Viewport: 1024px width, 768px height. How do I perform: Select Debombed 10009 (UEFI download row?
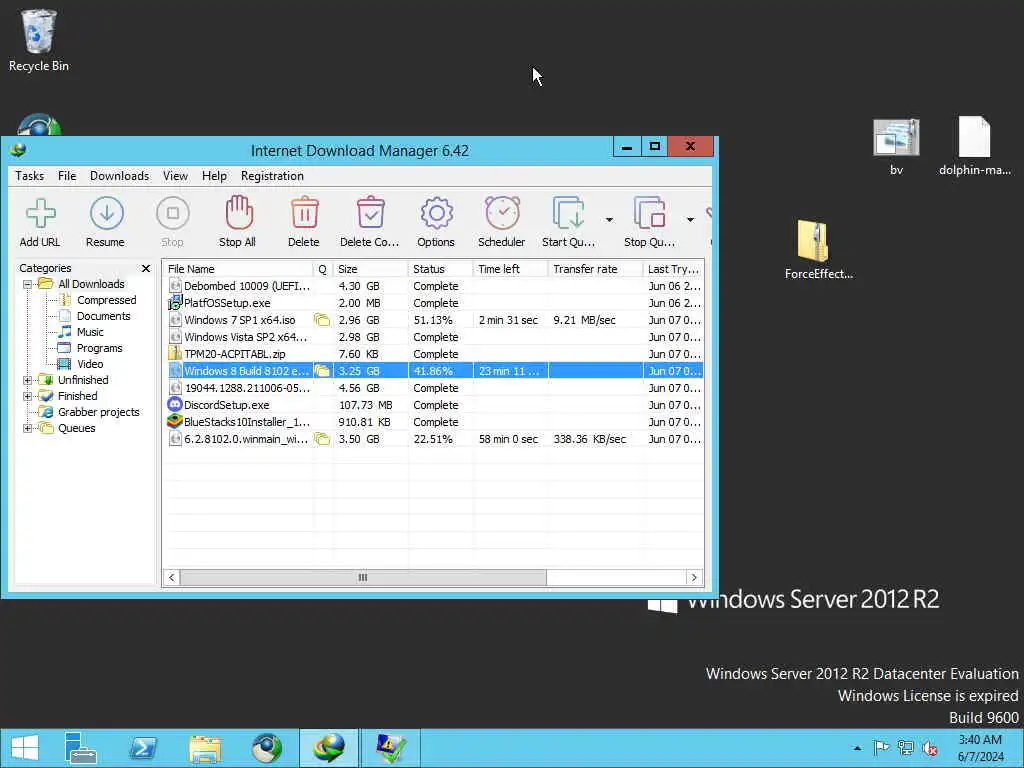(x=434, y=286)
